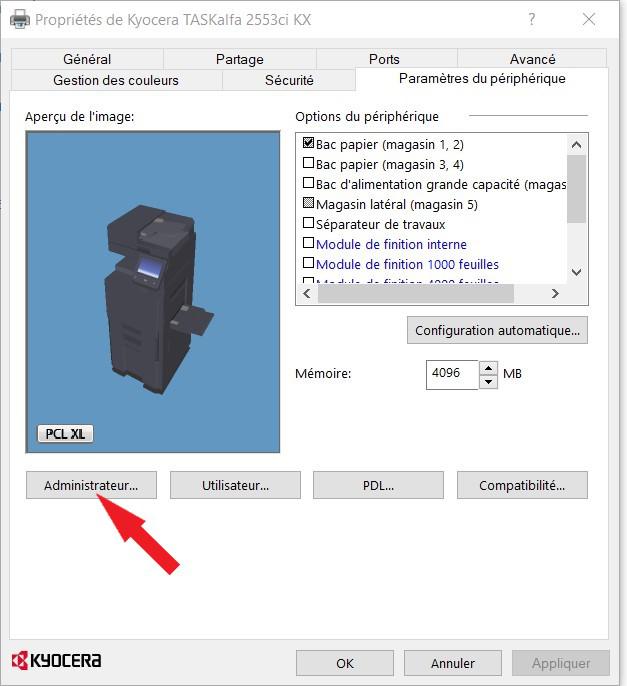Enable Module de finition interne
627x686 pixels.
coord(309,244)
